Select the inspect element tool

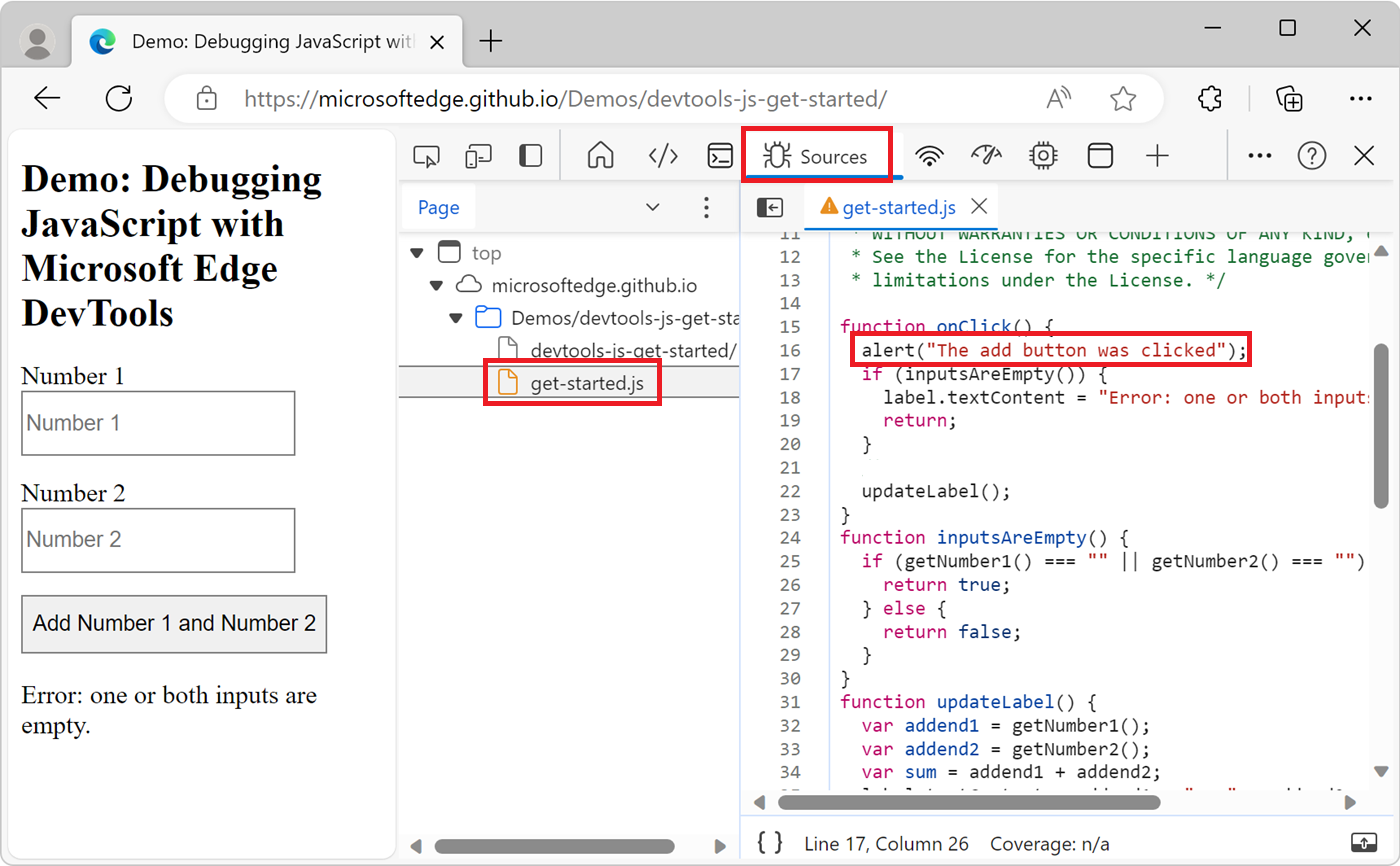(427, 155)
